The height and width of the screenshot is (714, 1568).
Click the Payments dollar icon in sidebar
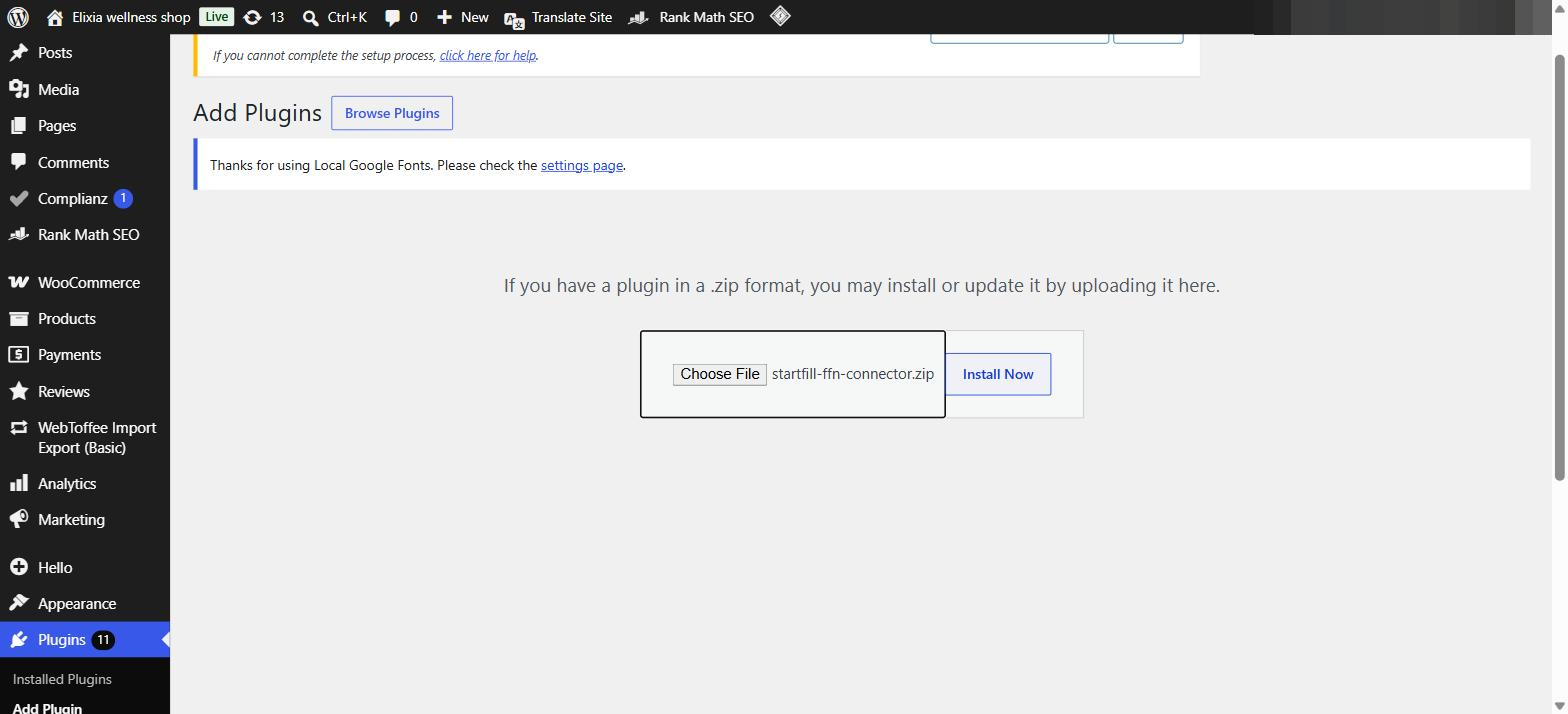click(x=18, y=355)
